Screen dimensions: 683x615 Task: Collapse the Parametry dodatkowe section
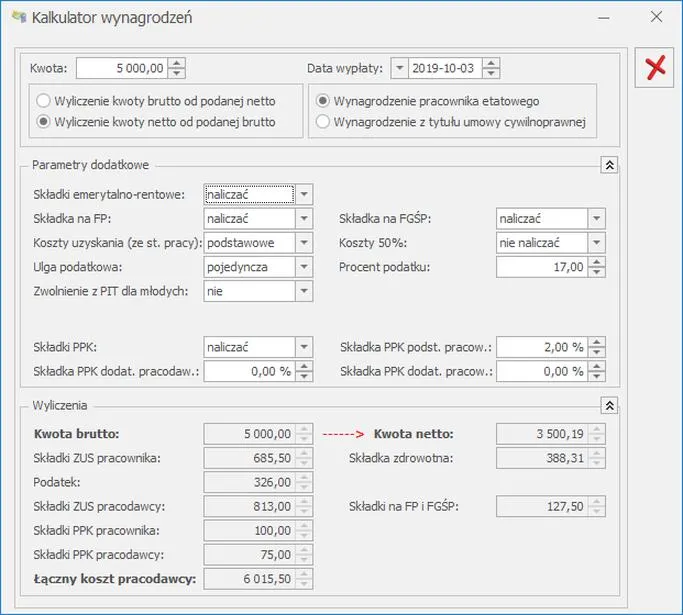[608, 165]
